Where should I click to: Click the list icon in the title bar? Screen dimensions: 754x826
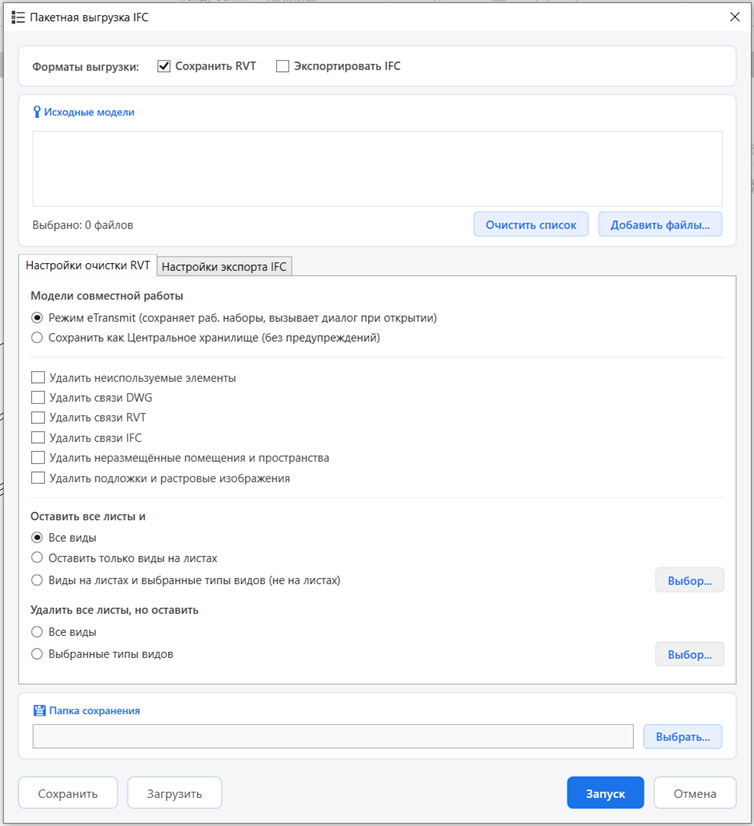18,17
